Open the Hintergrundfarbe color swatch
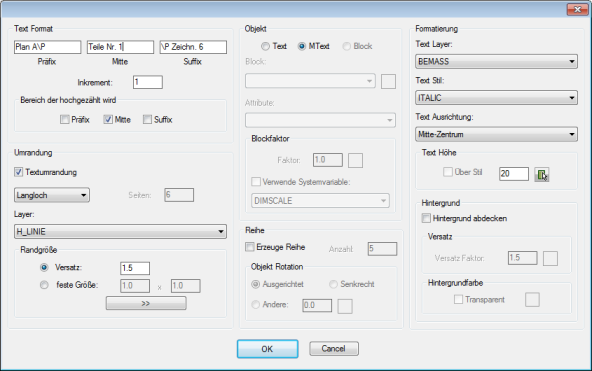 click(532, 300)
